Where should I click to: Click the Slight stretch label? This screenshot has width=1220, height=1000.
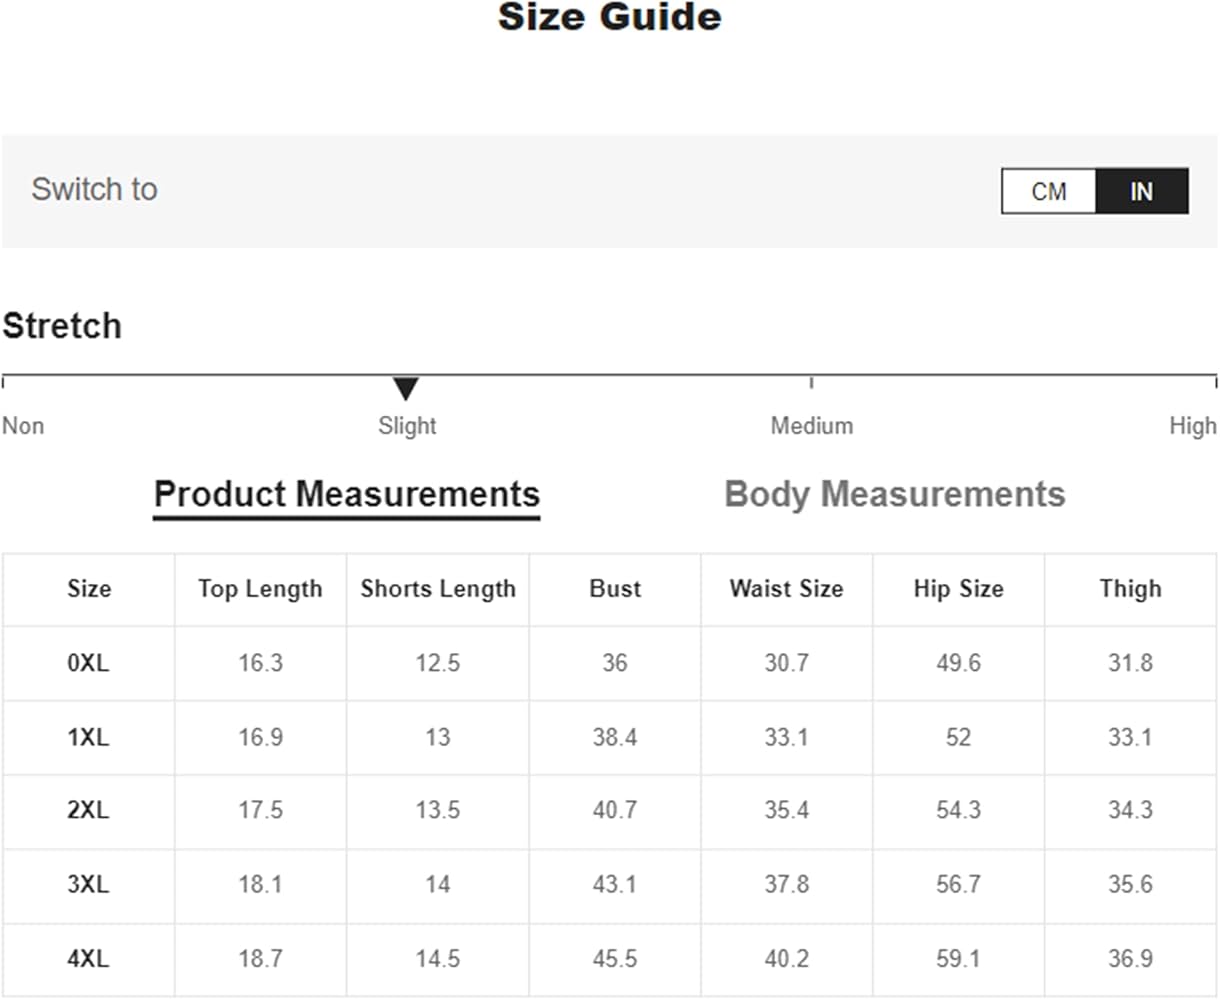[407, 426]
